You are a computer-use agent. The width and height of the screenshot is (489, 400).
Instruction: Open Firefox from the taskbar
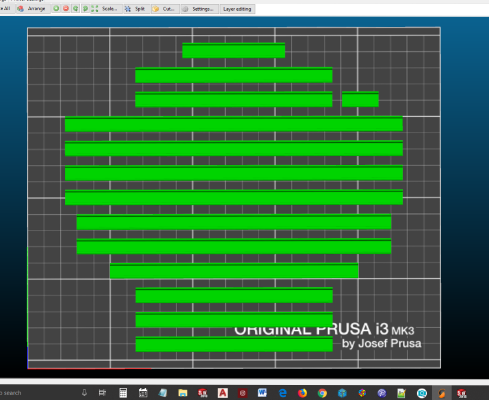pos(302,393)
